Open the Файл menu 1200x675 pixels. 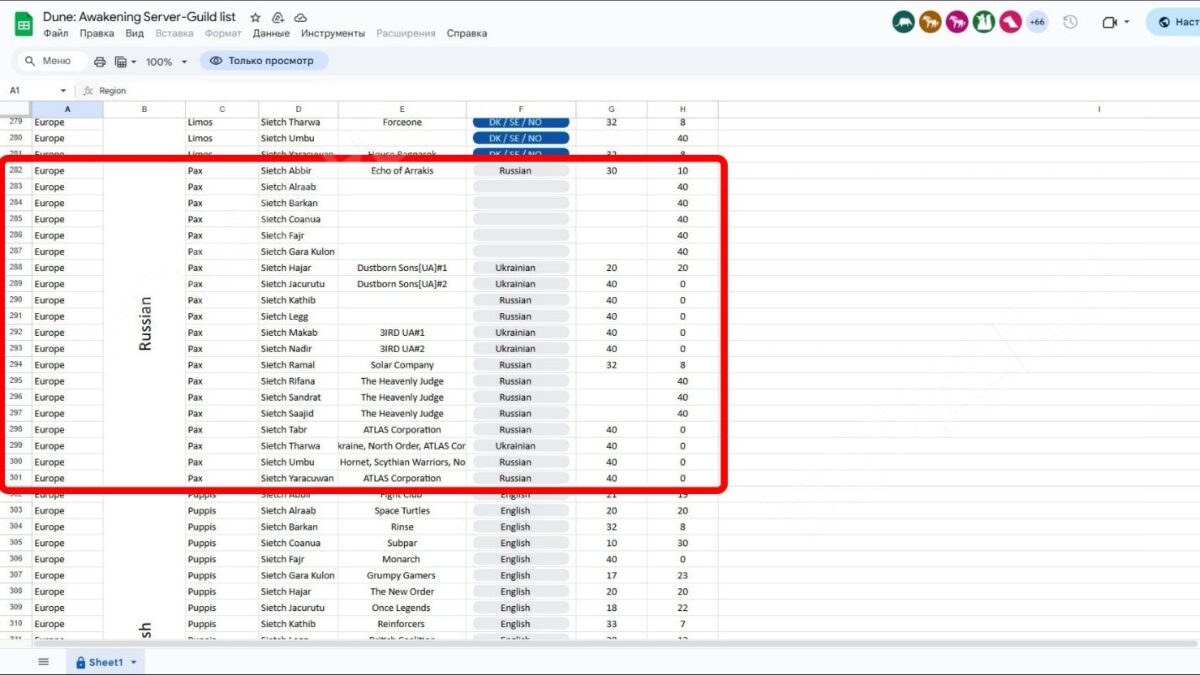[x=56, y=33]
